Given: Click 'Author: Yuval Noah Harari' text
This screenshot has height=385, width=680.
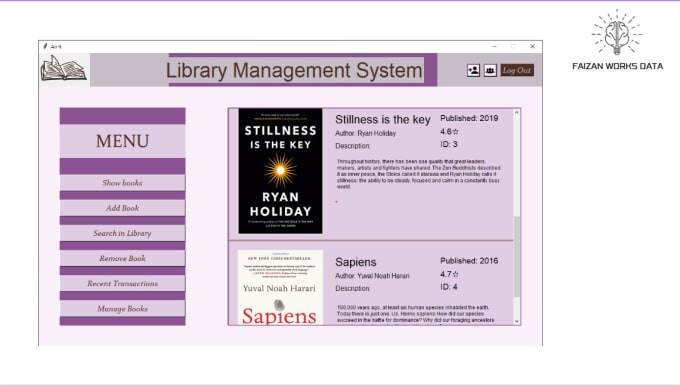Looking at the screenshot, I should click(x=372, y=276).
